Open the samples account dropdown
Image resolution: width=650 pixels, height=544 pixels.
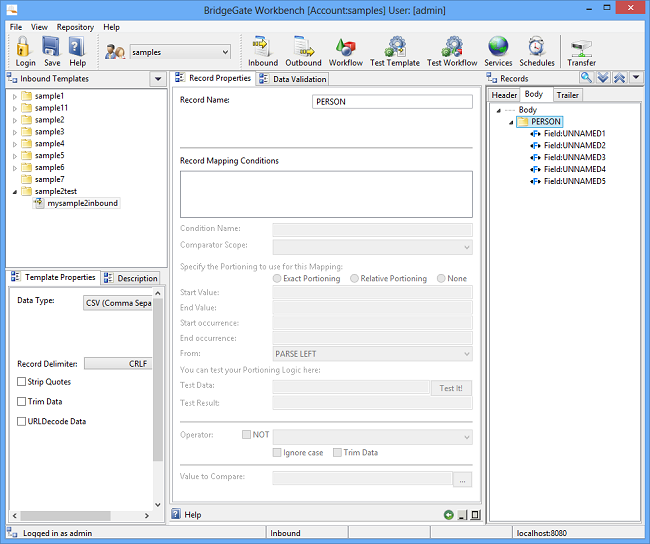[225, 52]
